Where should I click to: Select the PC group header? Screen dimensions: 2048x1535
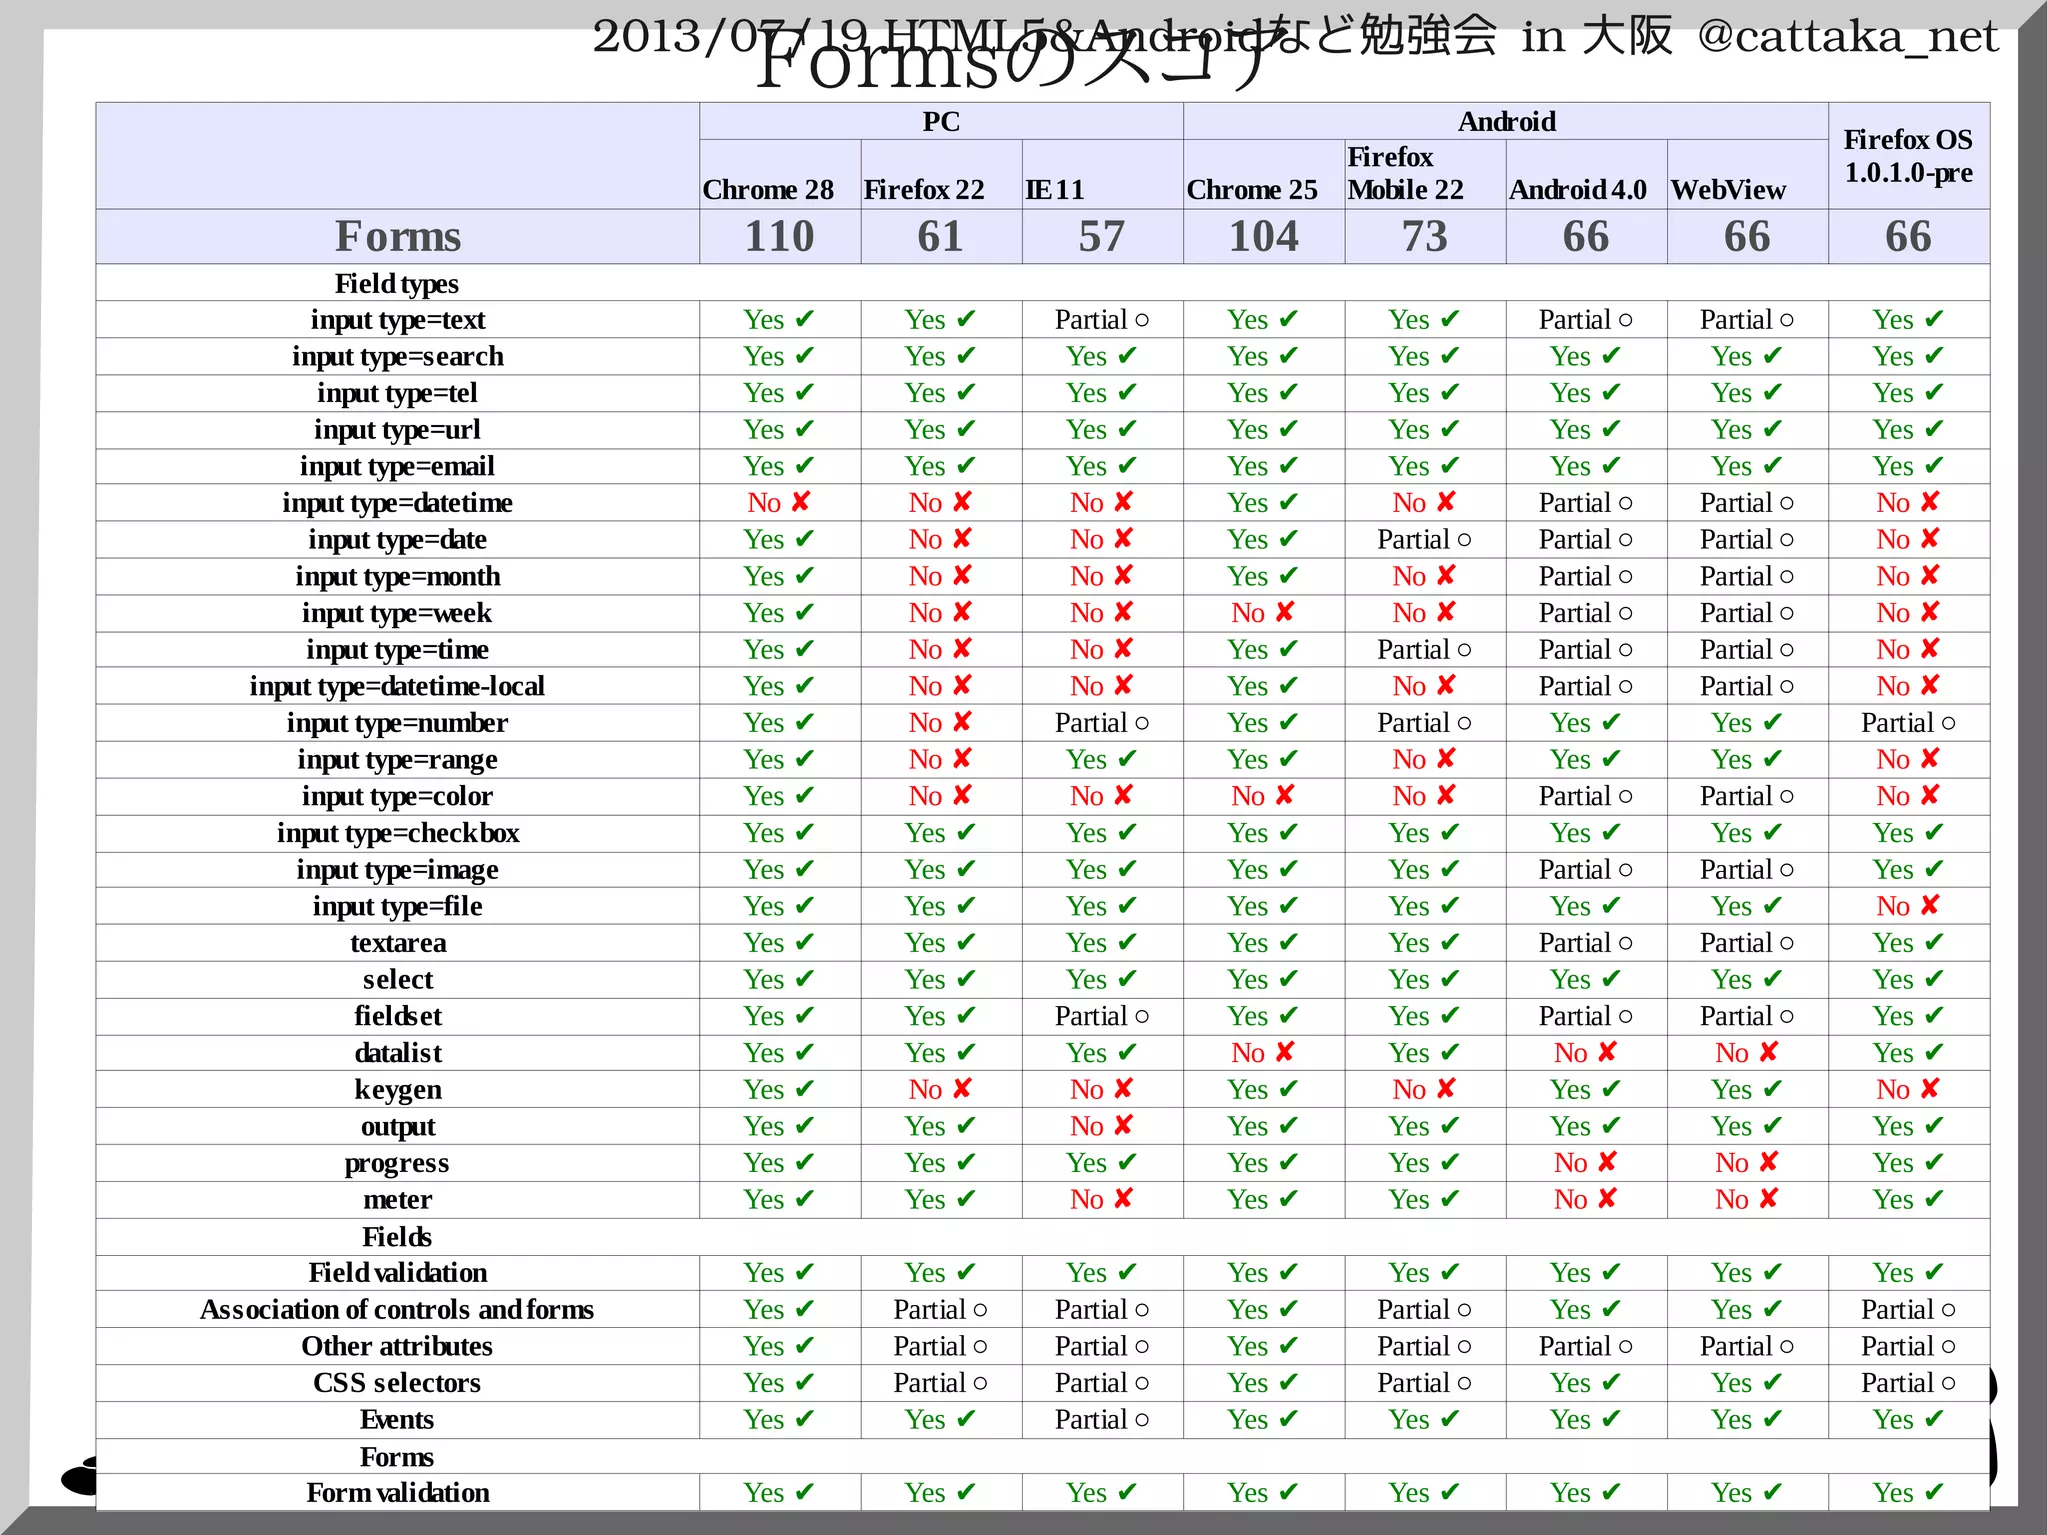point(941,122)
